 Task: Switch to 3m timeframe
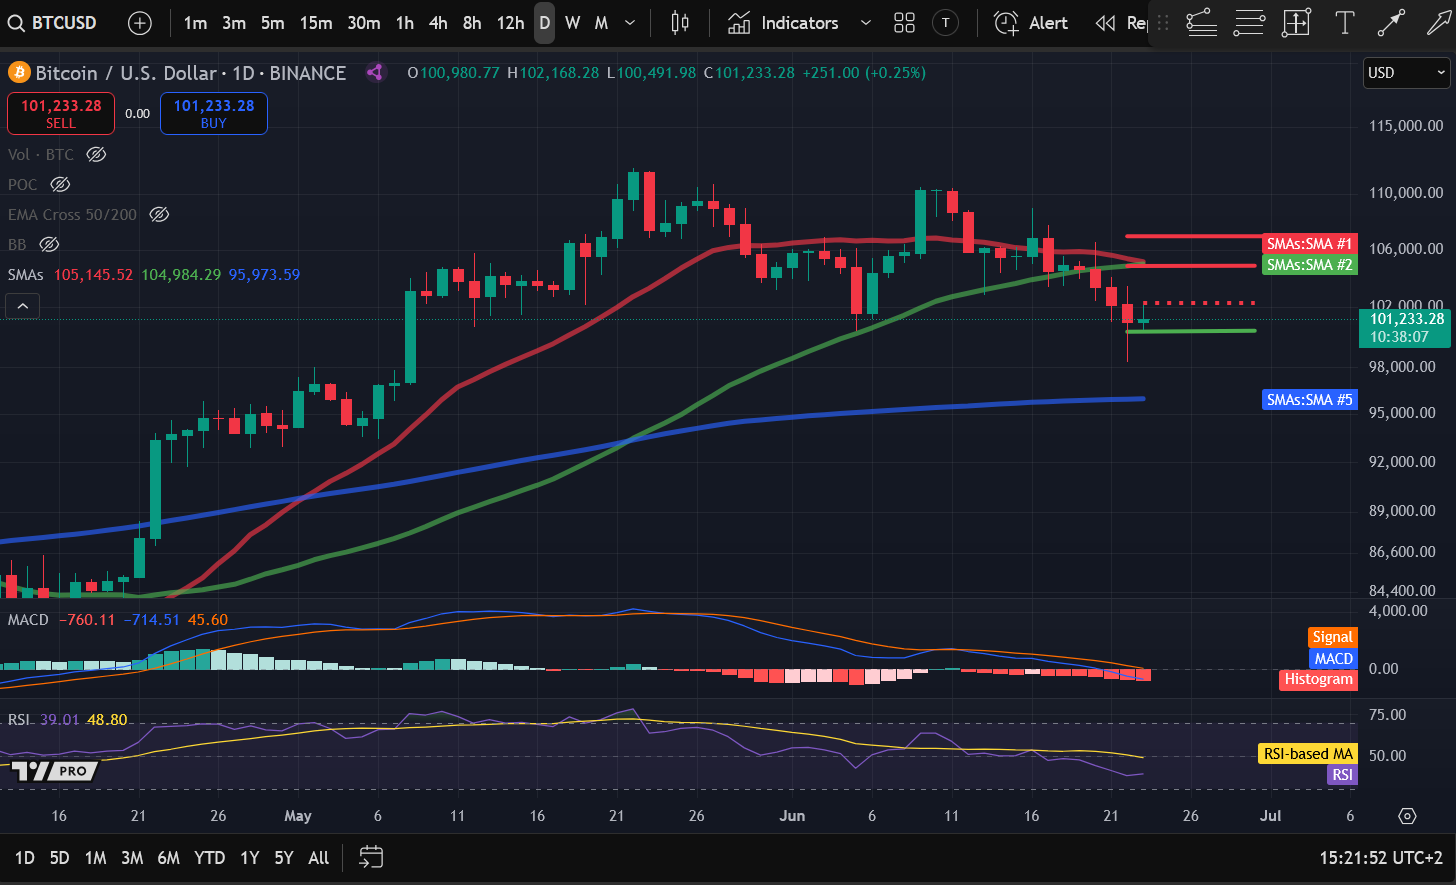coord(234,22)
